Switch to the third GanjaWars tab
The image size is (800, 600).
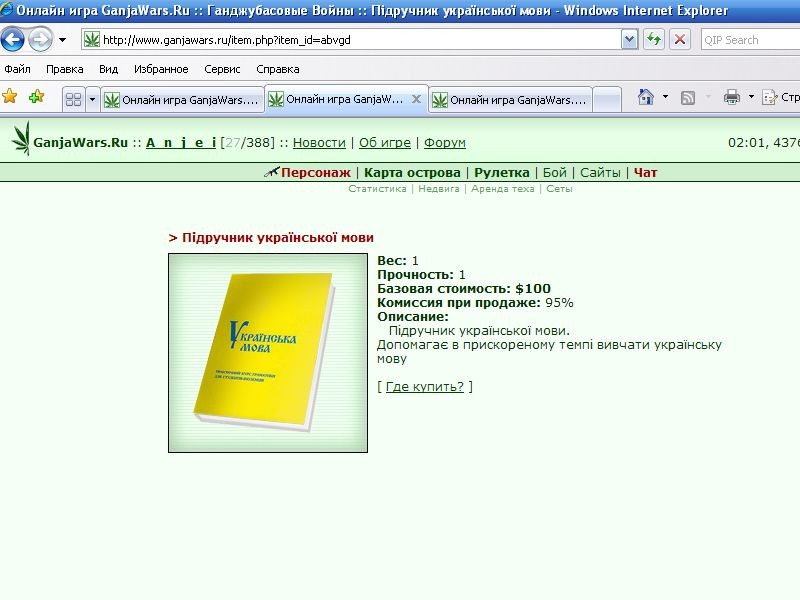pyautogui.click(x=510, y=99)
